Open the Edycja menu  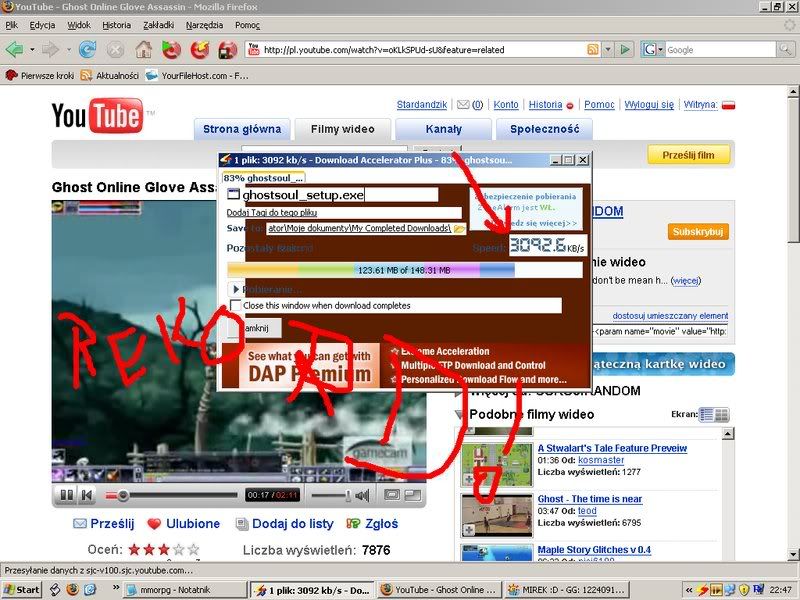(x=42, y=25)
